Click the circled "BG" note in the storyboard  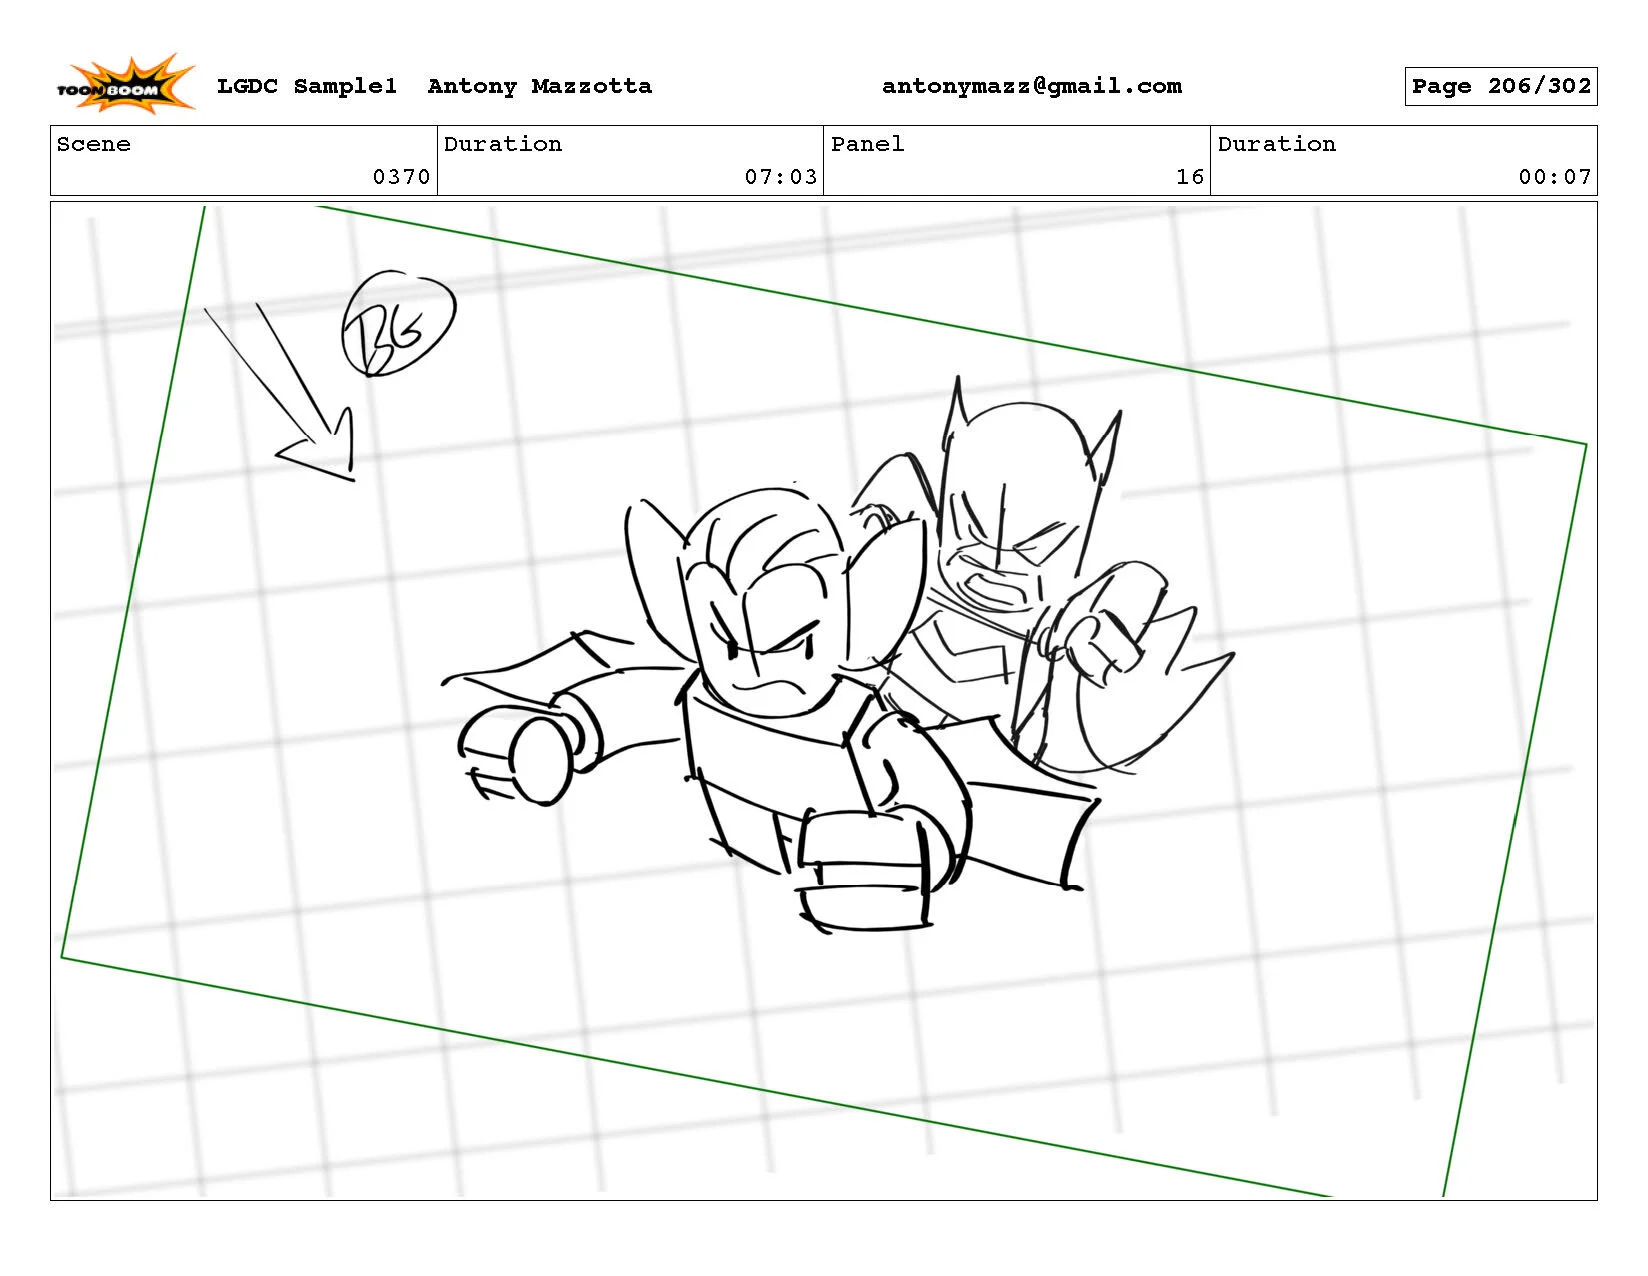click(398, 324)
